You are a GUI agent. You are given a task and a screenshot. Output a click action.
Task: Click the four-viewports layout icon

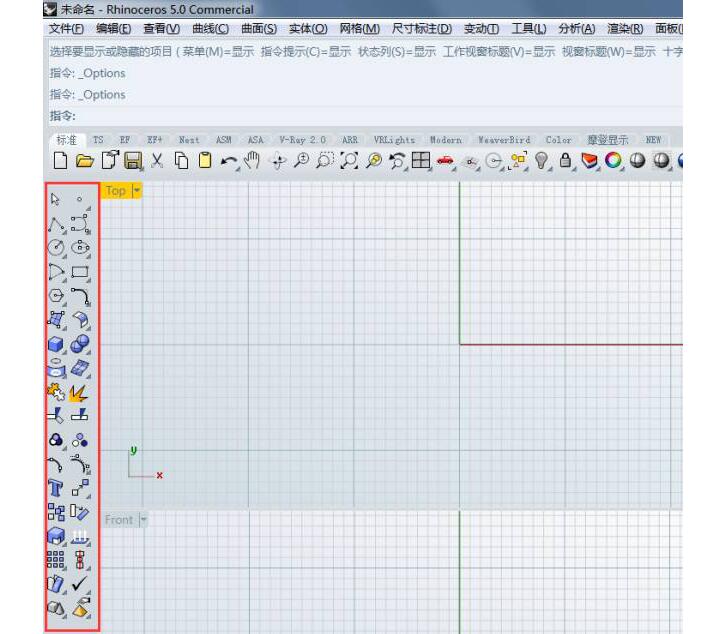pos(421,161)
